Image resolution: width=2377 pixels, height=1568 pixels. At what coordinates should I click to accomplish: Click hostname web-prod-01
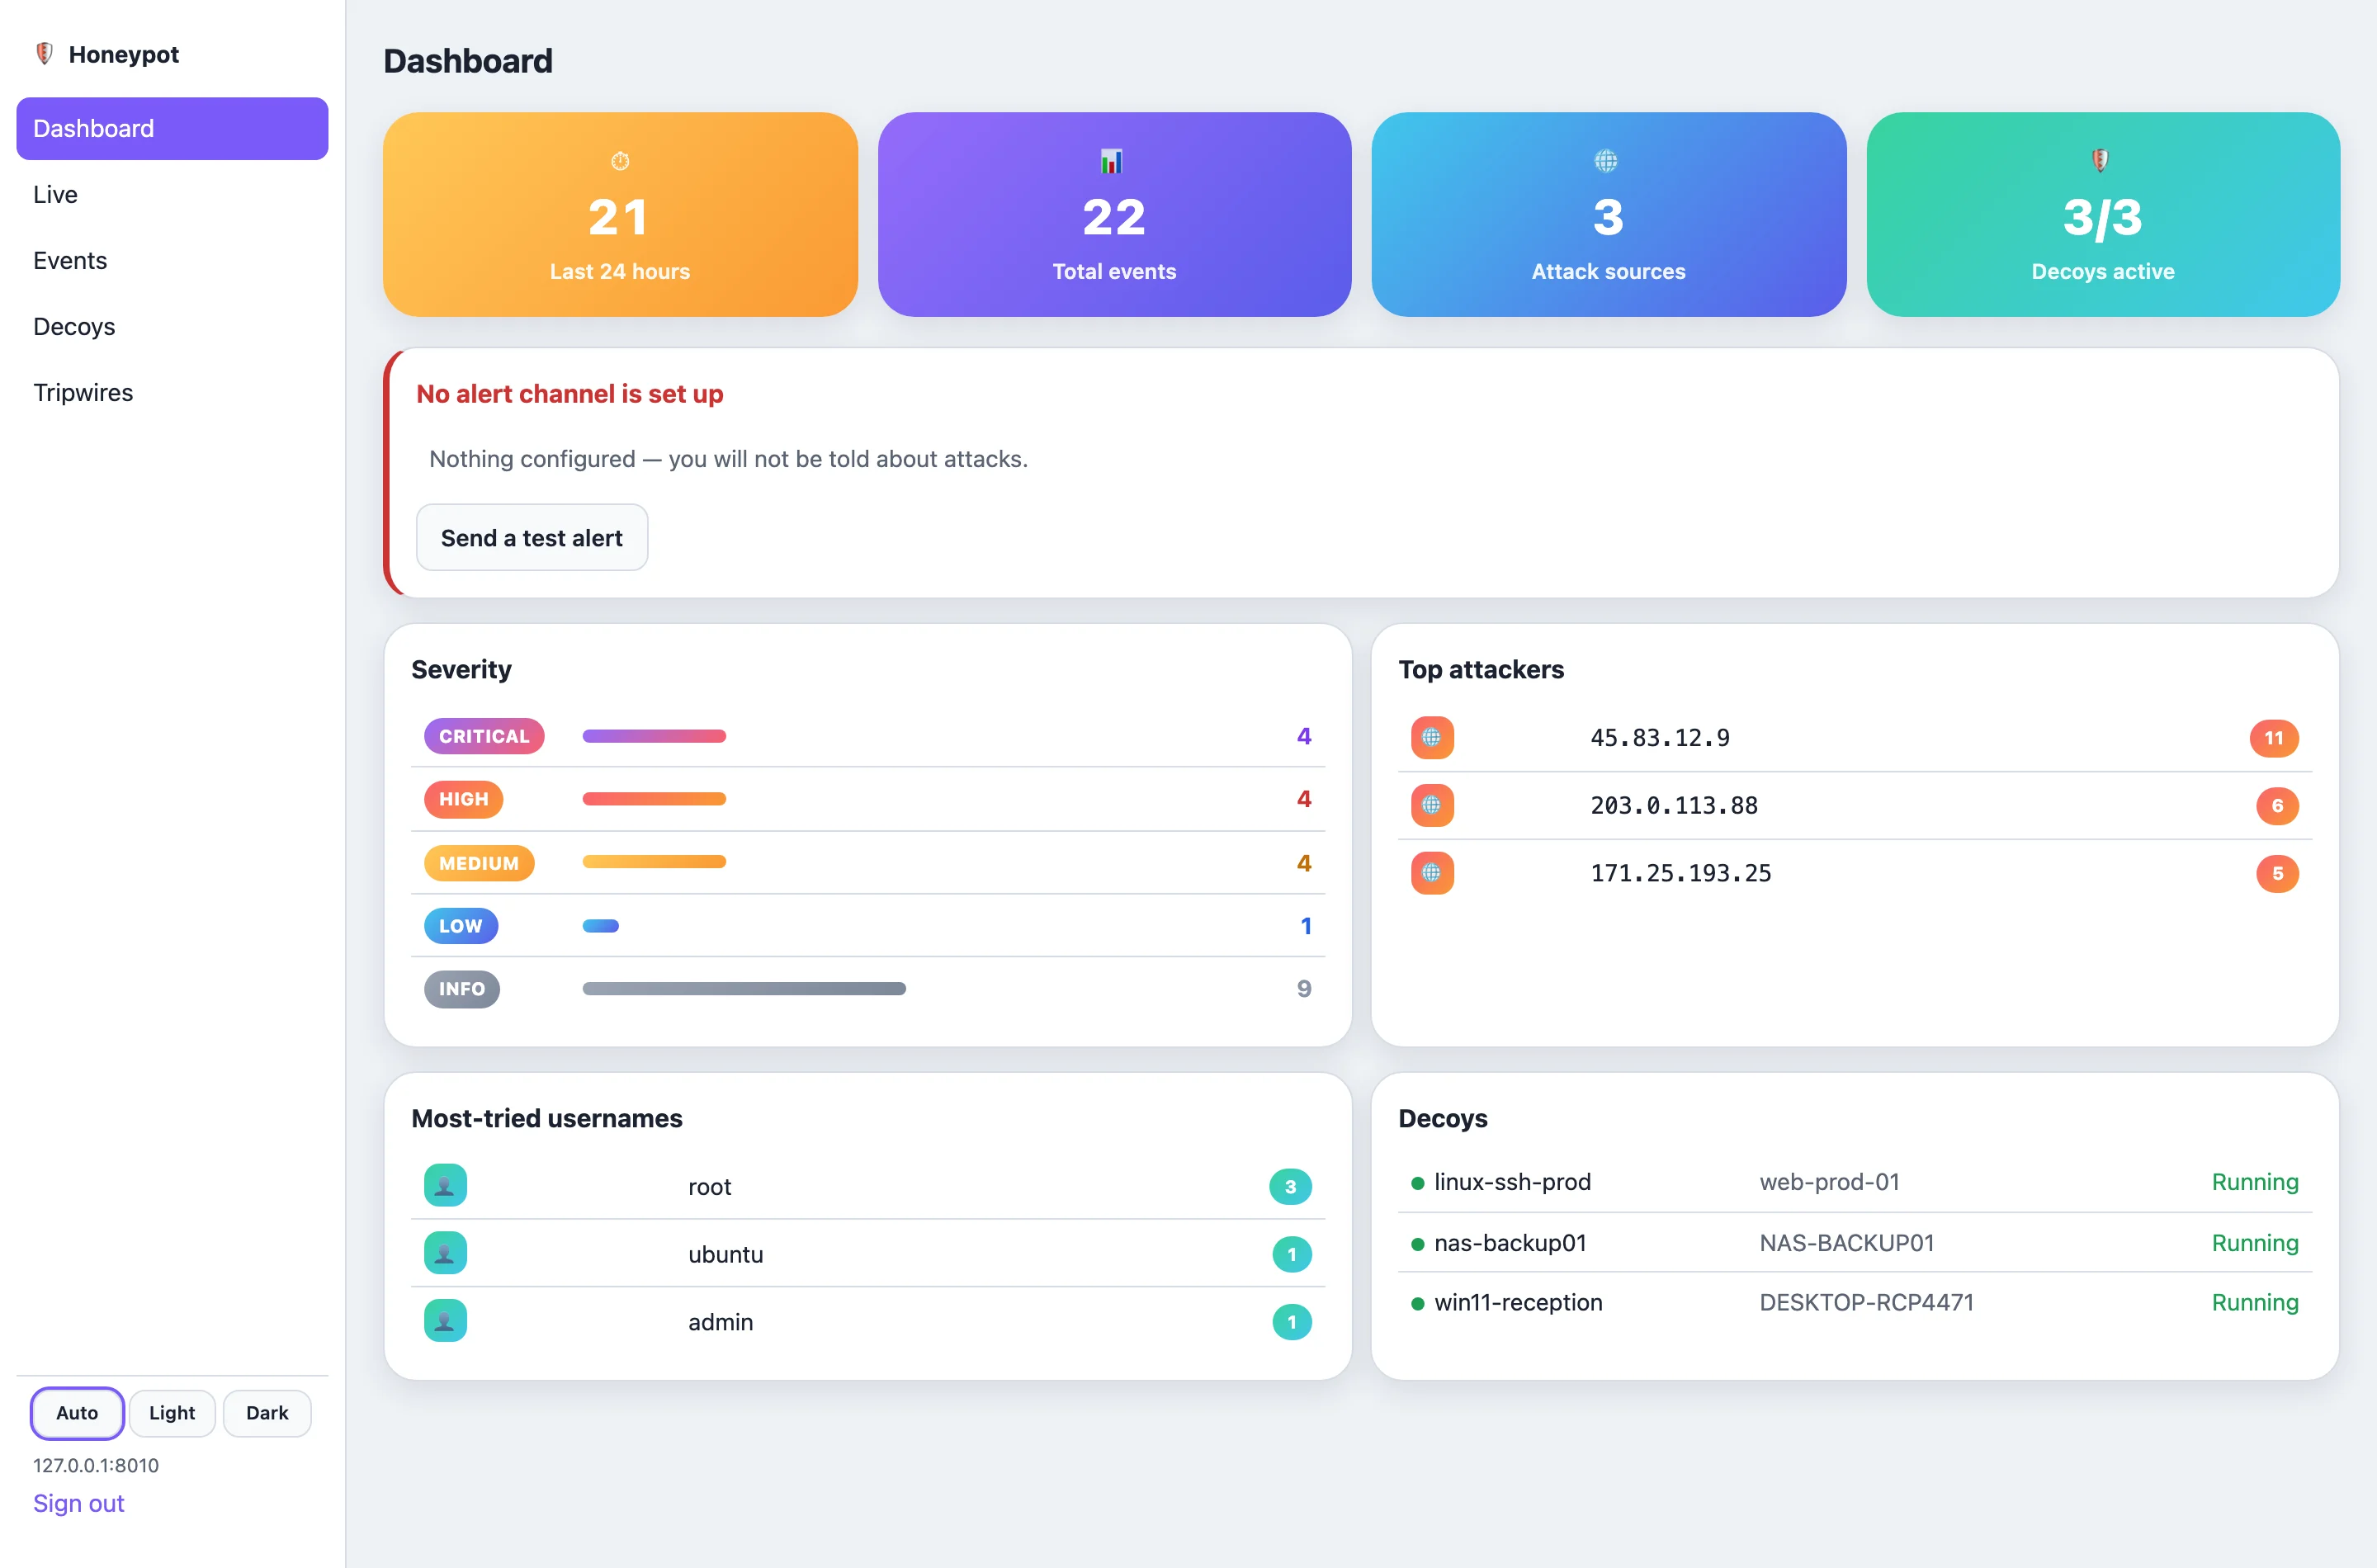click(1830, 1182)
